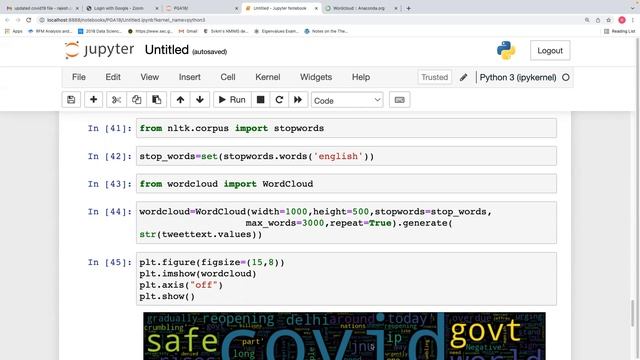This screenshot has width=640, height=360.
Task: Click the Trusted notebook button
Action: [435, 77]
